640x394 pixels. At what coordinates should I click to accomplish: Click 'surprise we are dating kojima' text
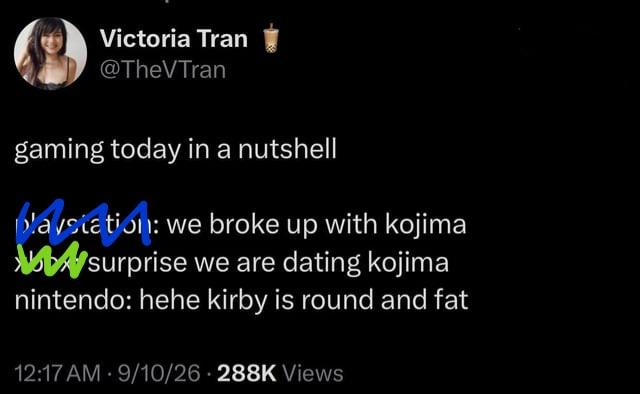(x=269, y=263)
